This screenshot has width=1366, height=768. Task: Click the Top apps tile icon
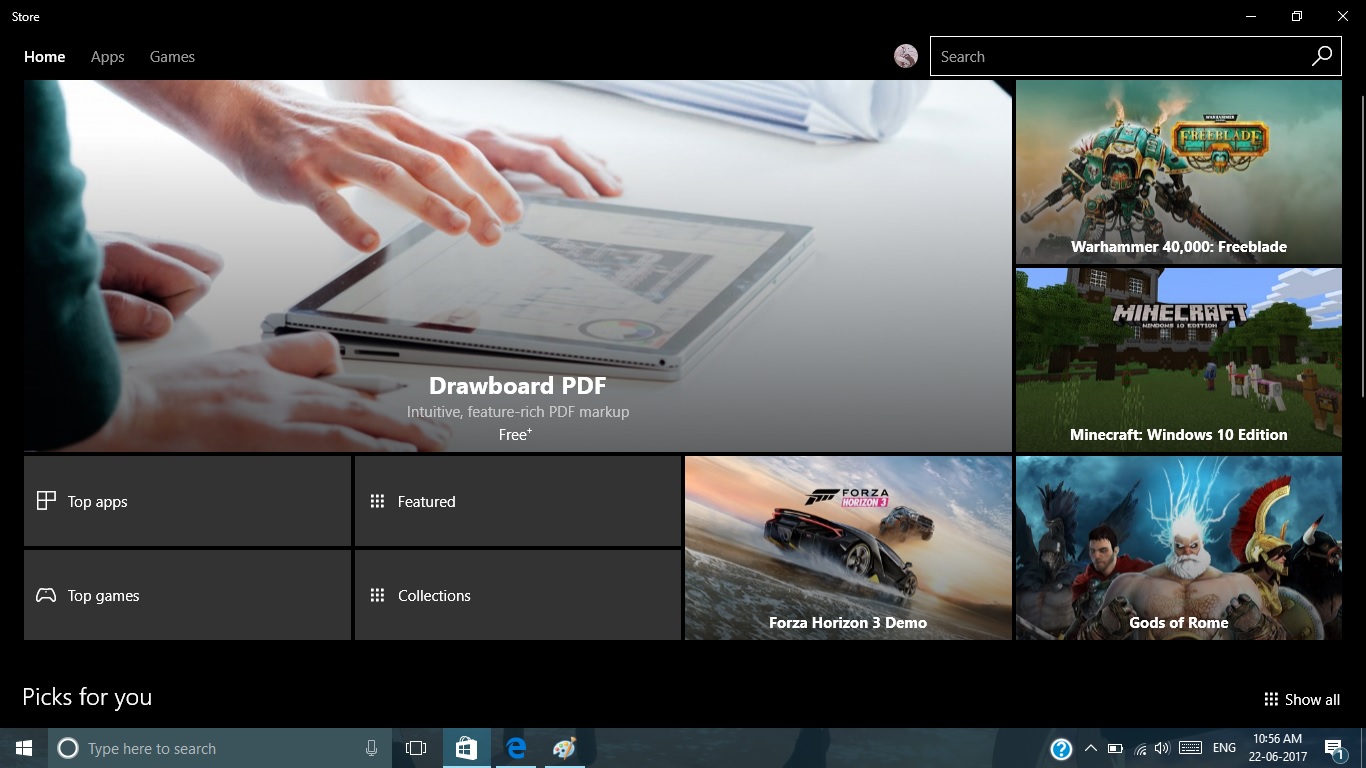click(46, 501)
